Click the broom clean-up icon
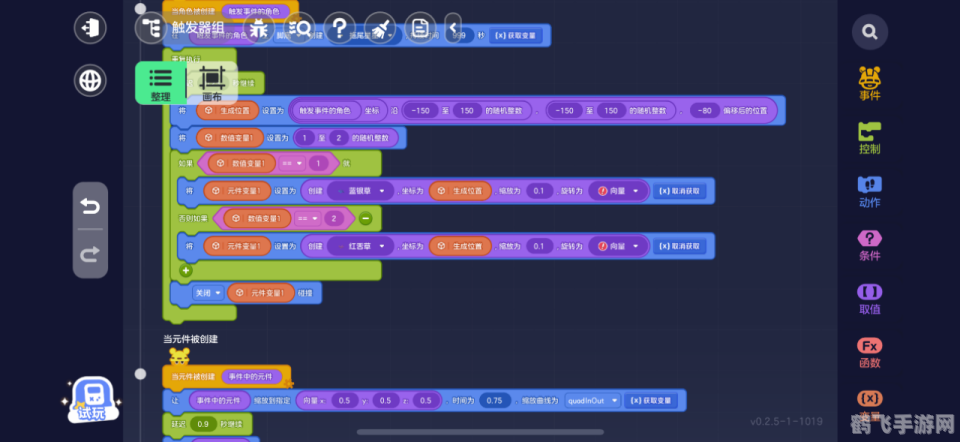 click(x=378, y=27)
